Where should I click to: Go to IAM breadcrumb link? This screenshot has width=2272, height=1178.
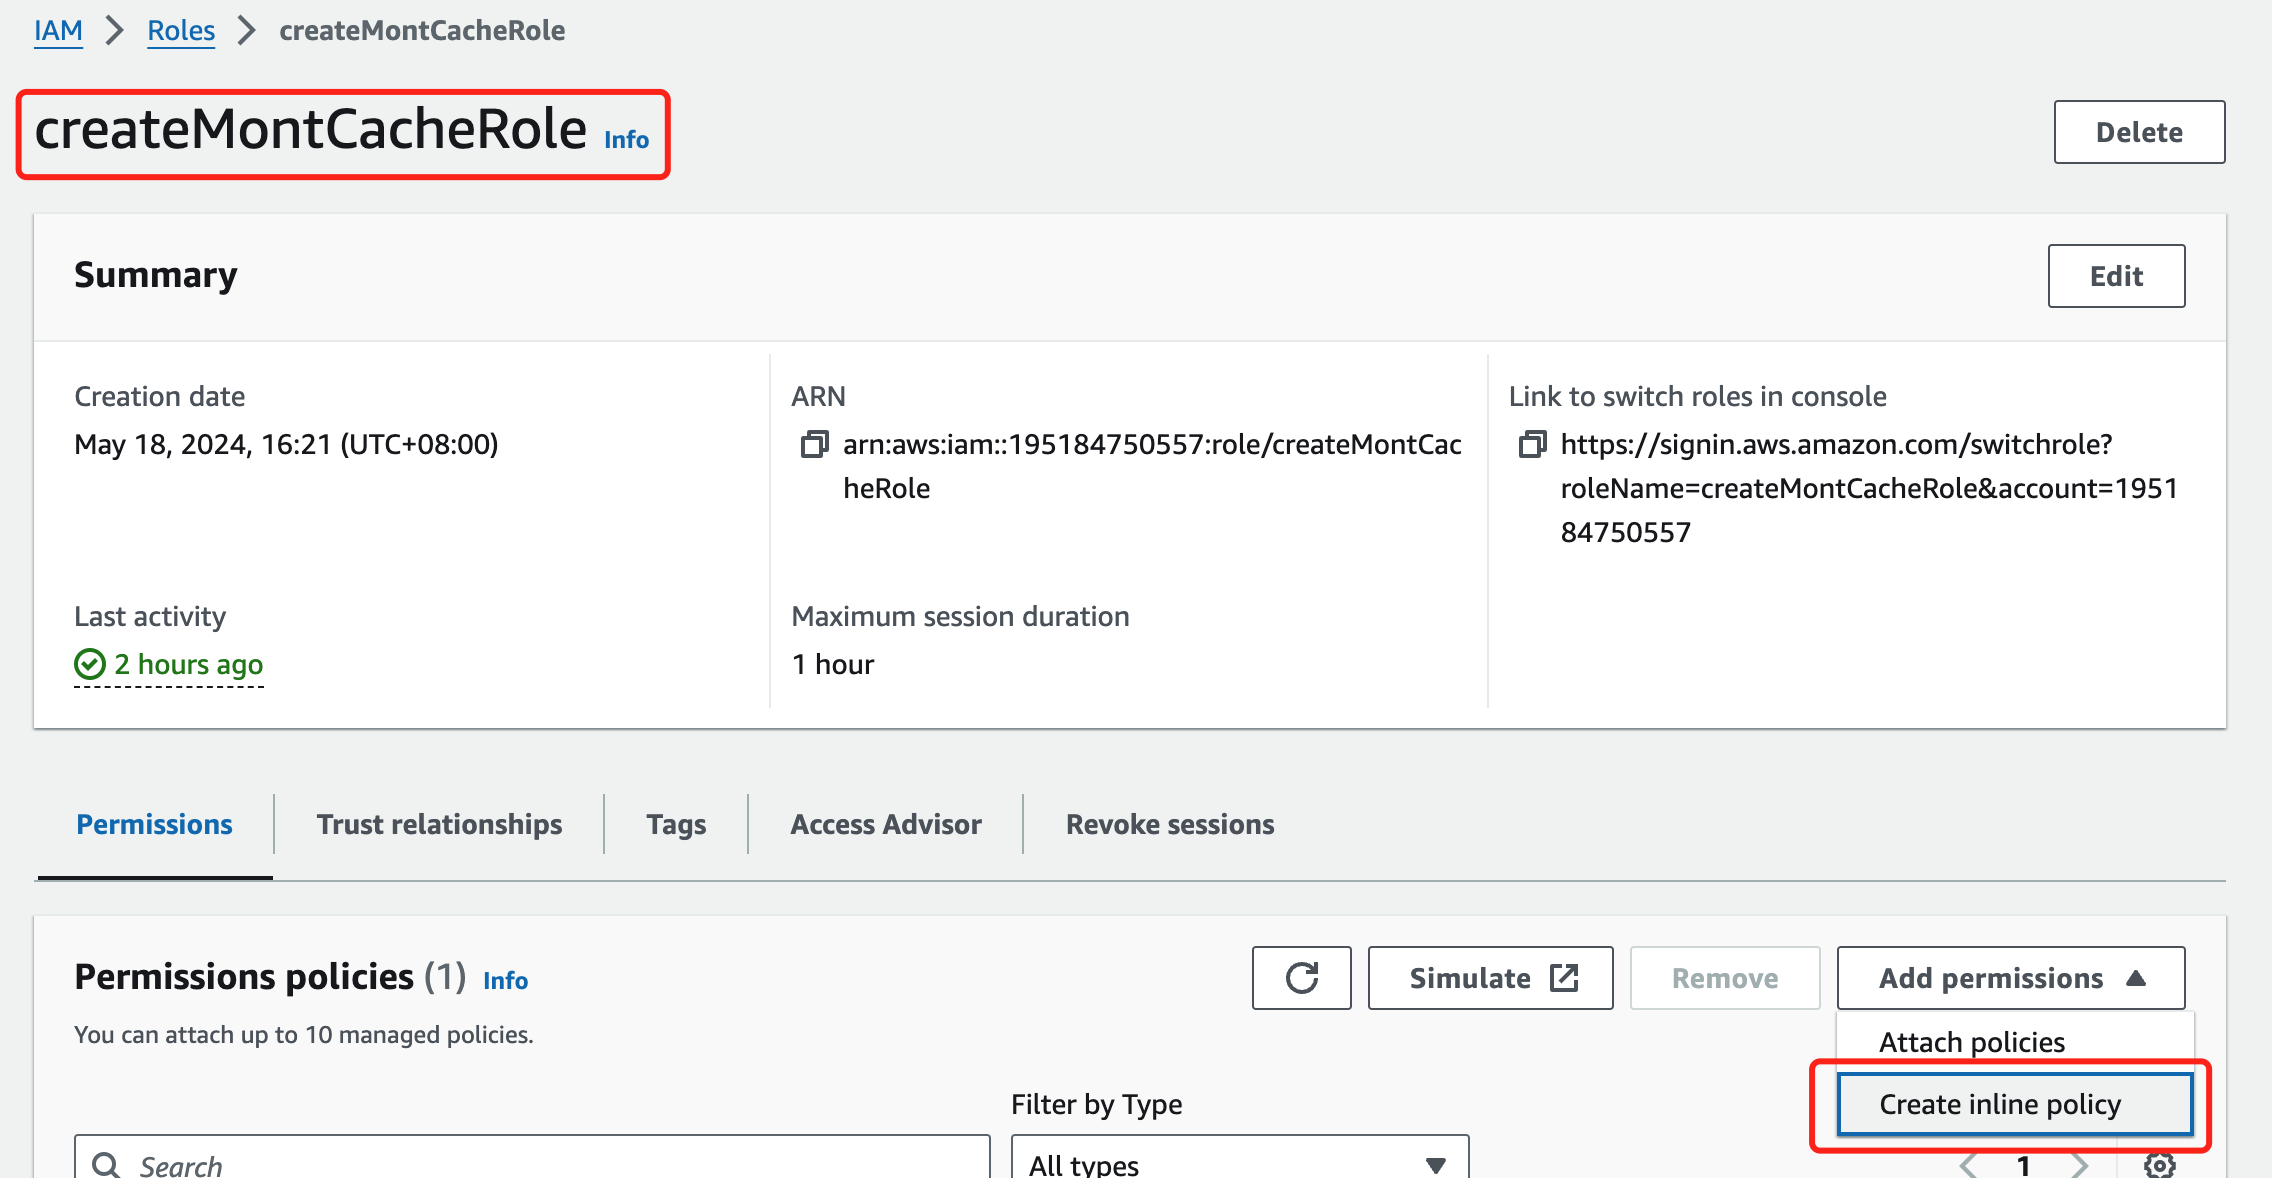[58, 31]
